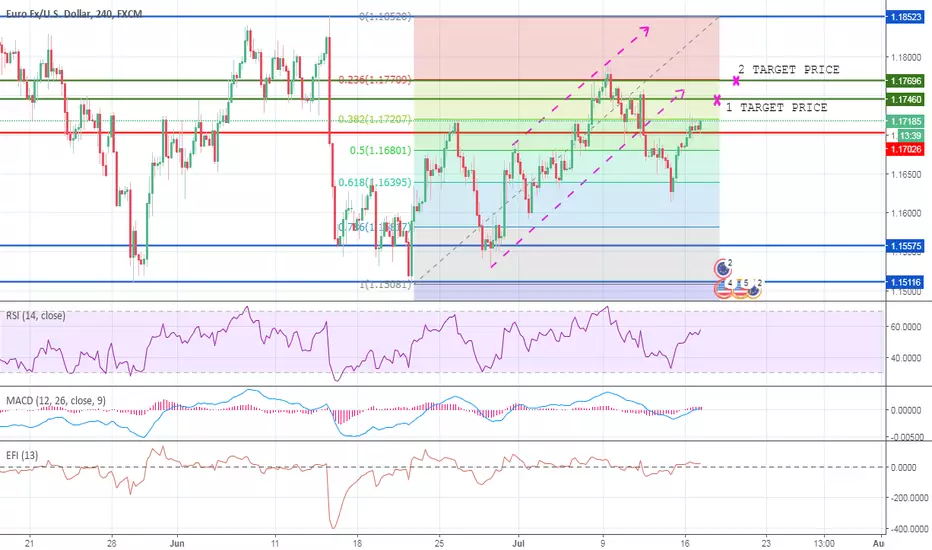Click the Fibonacci label 0.382(1.17207)
Viewport: 932px width, 550px height.
pyautogui.click(x=374, y=120)
